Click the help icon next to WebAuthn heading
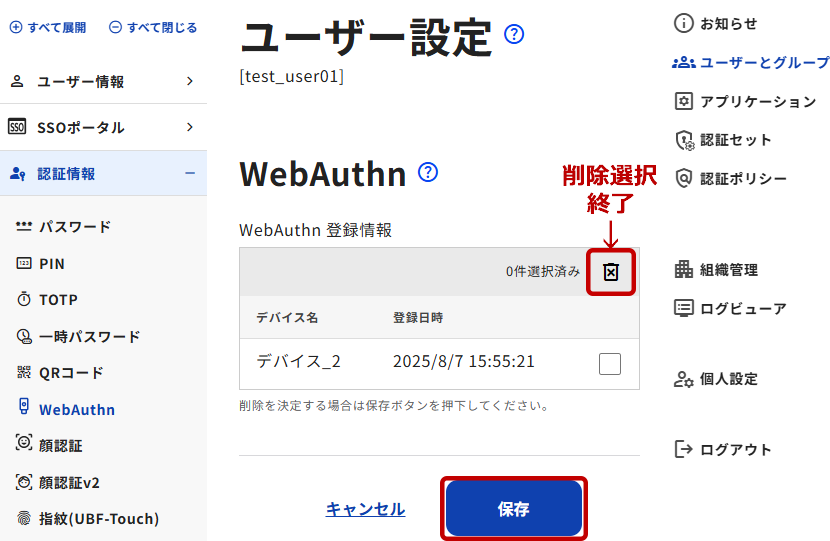Viewport: 830px width, 541px height. pos(428,172)
